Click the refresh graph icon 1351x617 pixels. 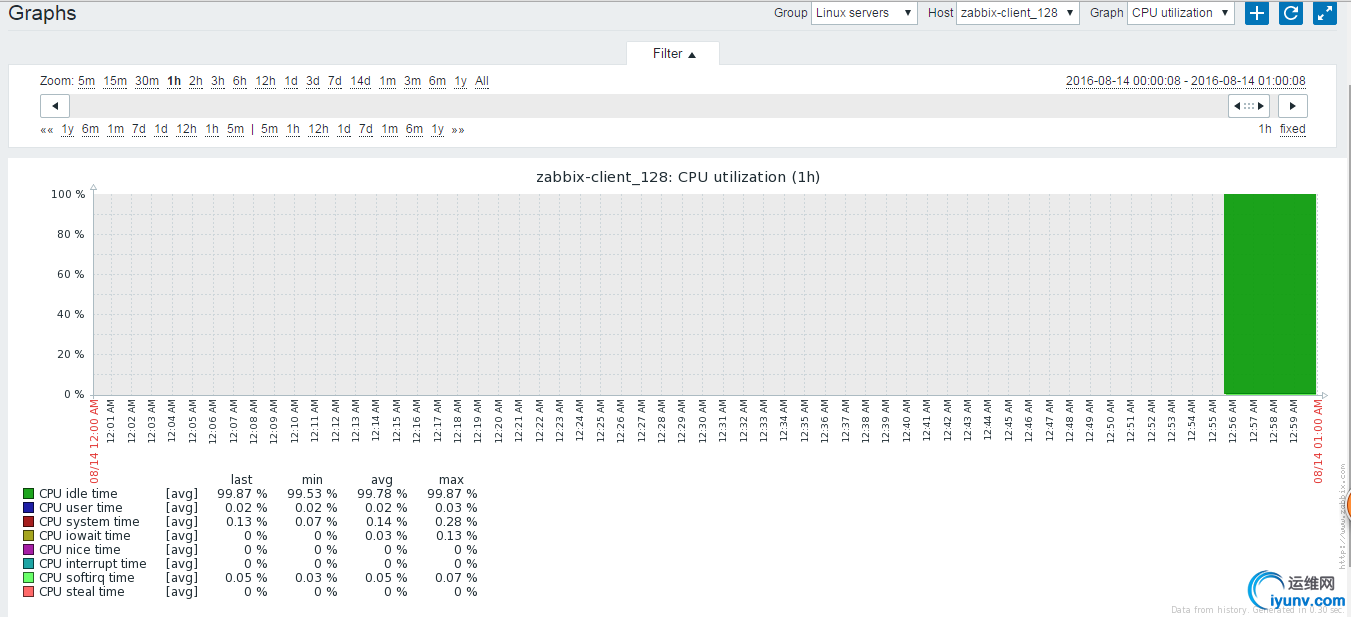pos(1291,13)
